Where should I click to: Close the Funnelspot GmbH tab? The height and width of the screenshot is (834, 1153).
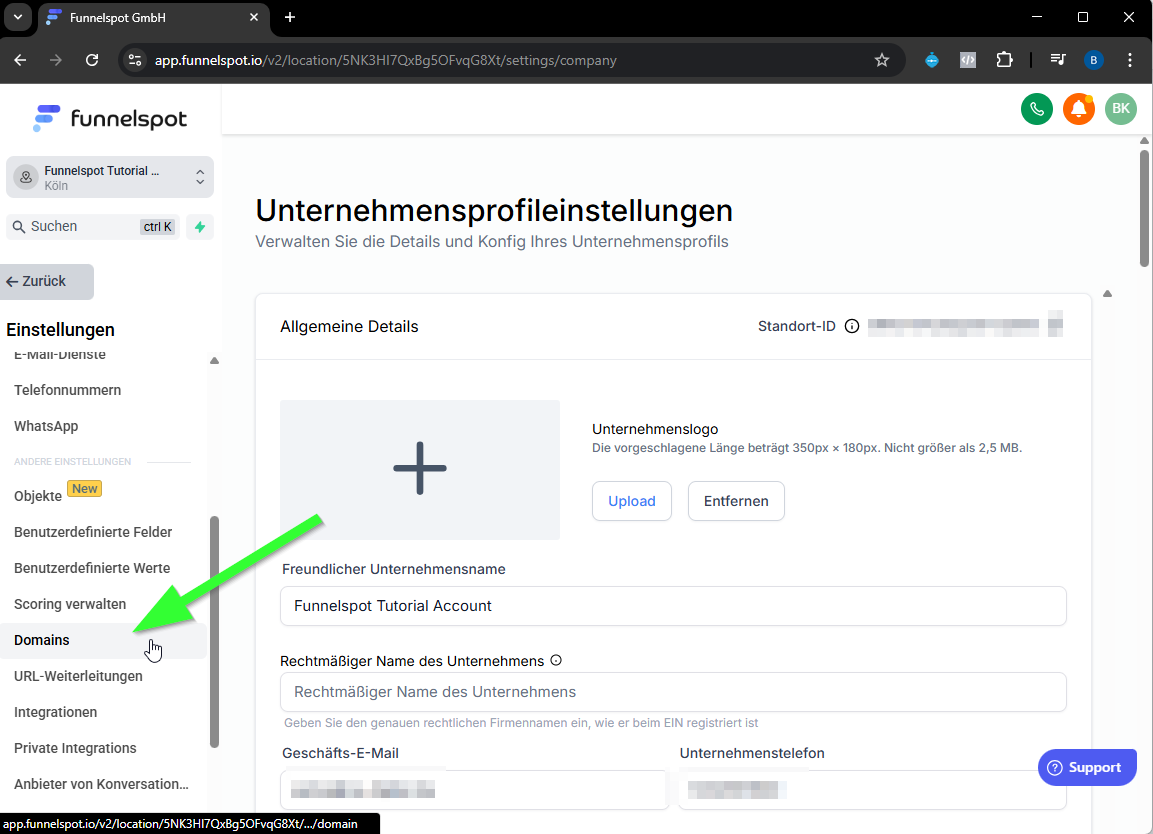click(x=254, y=18)
